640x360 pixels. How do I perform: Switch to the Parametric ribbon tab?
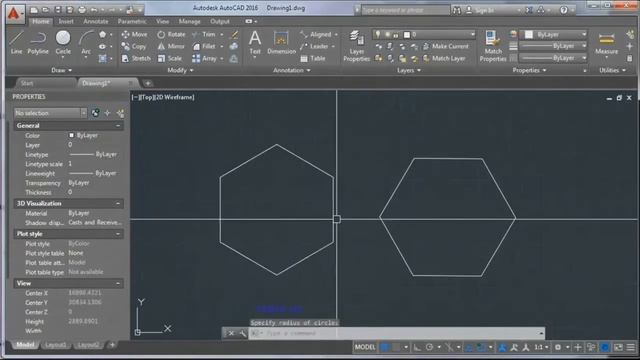(132, 21)
